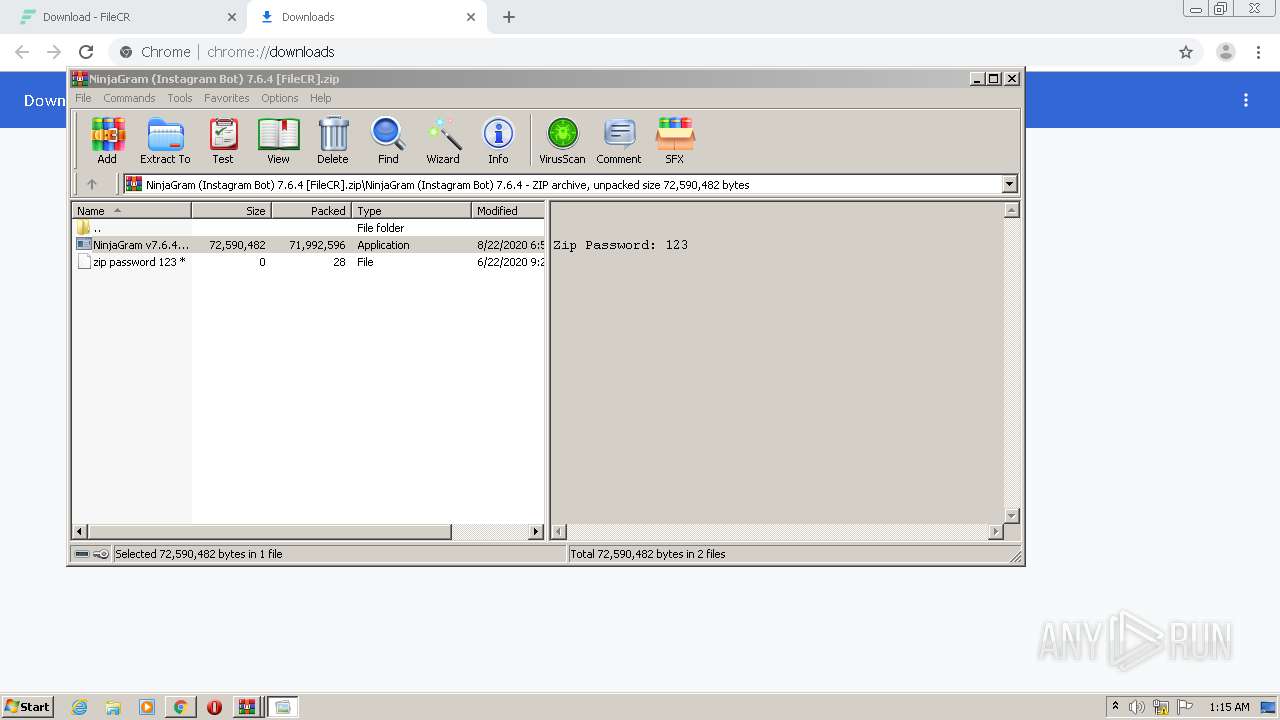
Task: Click the SFX toolbar icon
Action: 675,140
